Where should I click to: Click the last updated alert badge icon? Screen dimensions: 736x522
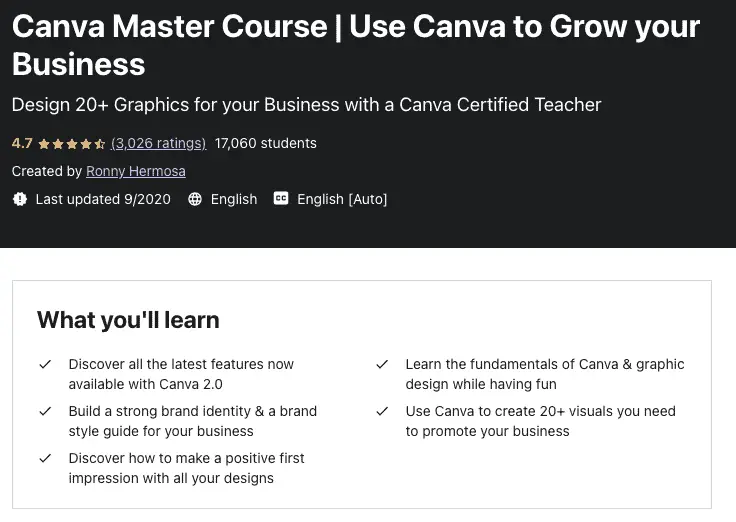click(20, 199)
